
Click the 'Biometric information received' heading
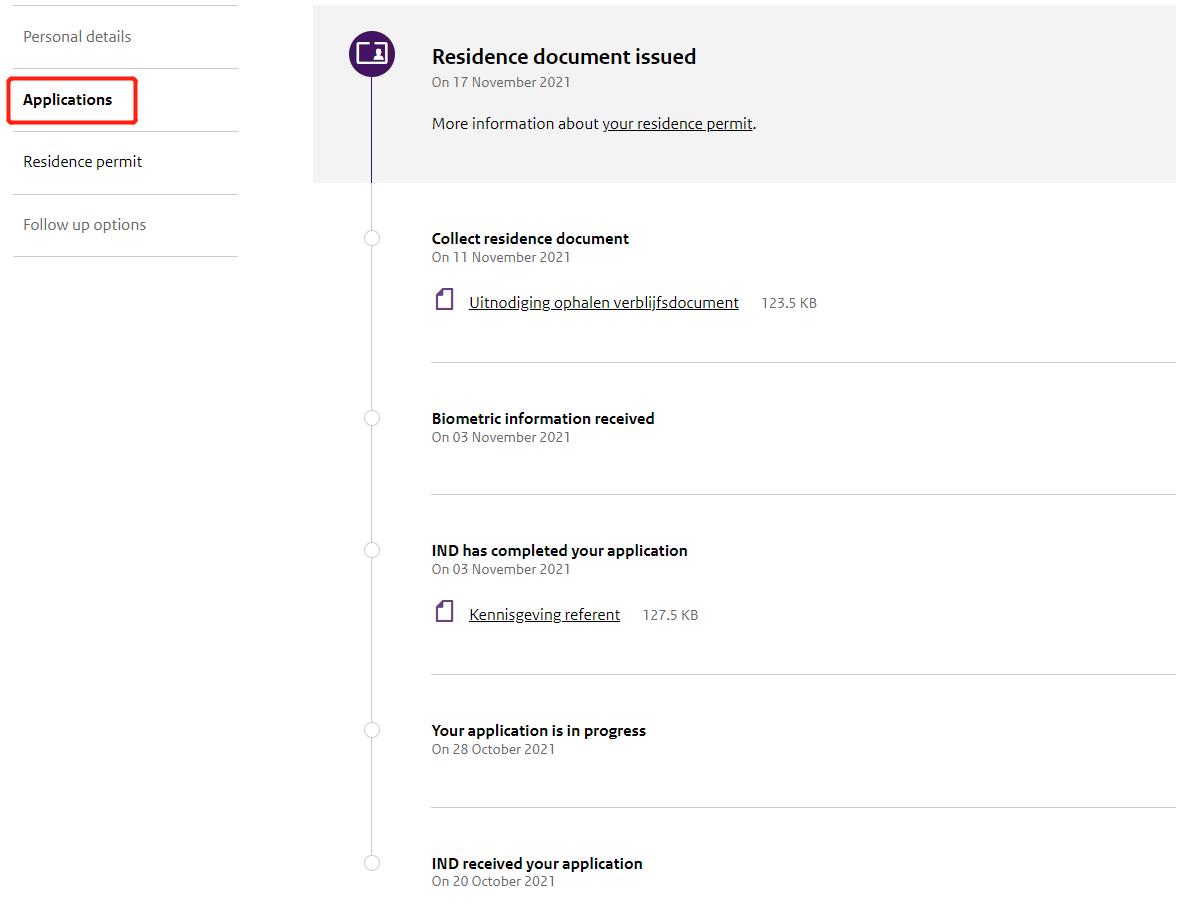tap(542, 419)
